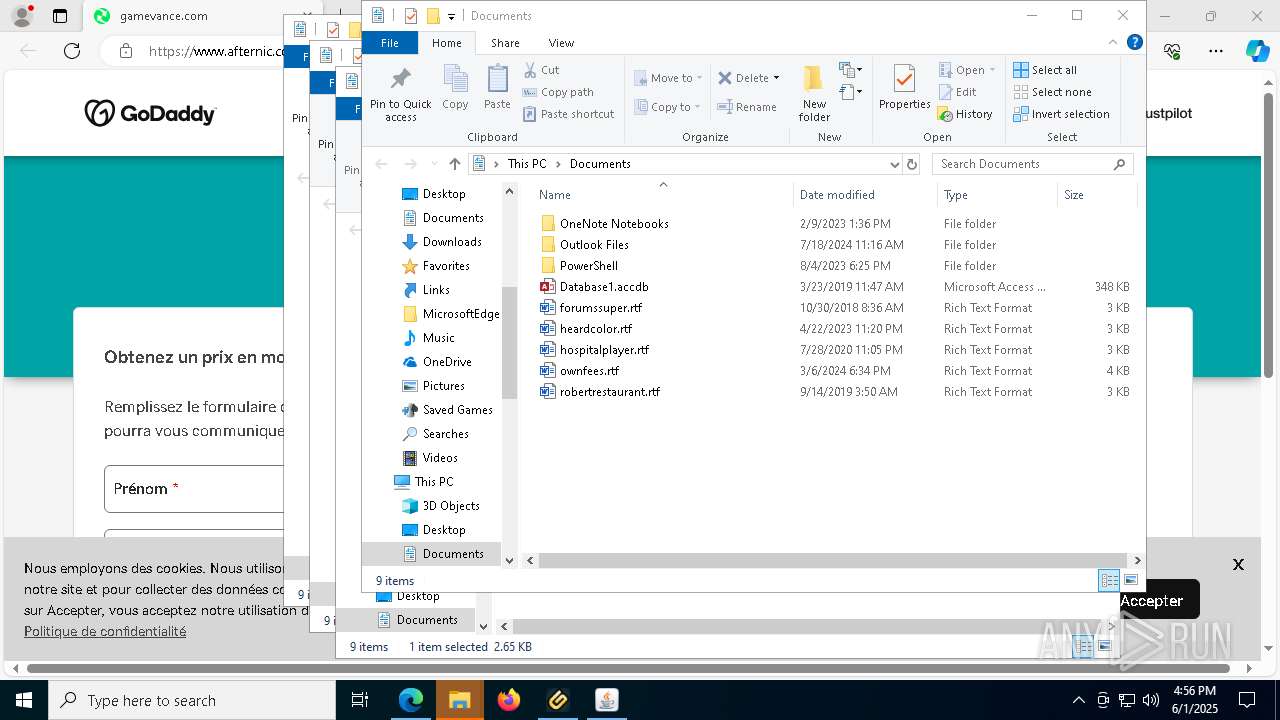
Task: Open Explorer Help question mark icon
Action: coord(1134,42)
